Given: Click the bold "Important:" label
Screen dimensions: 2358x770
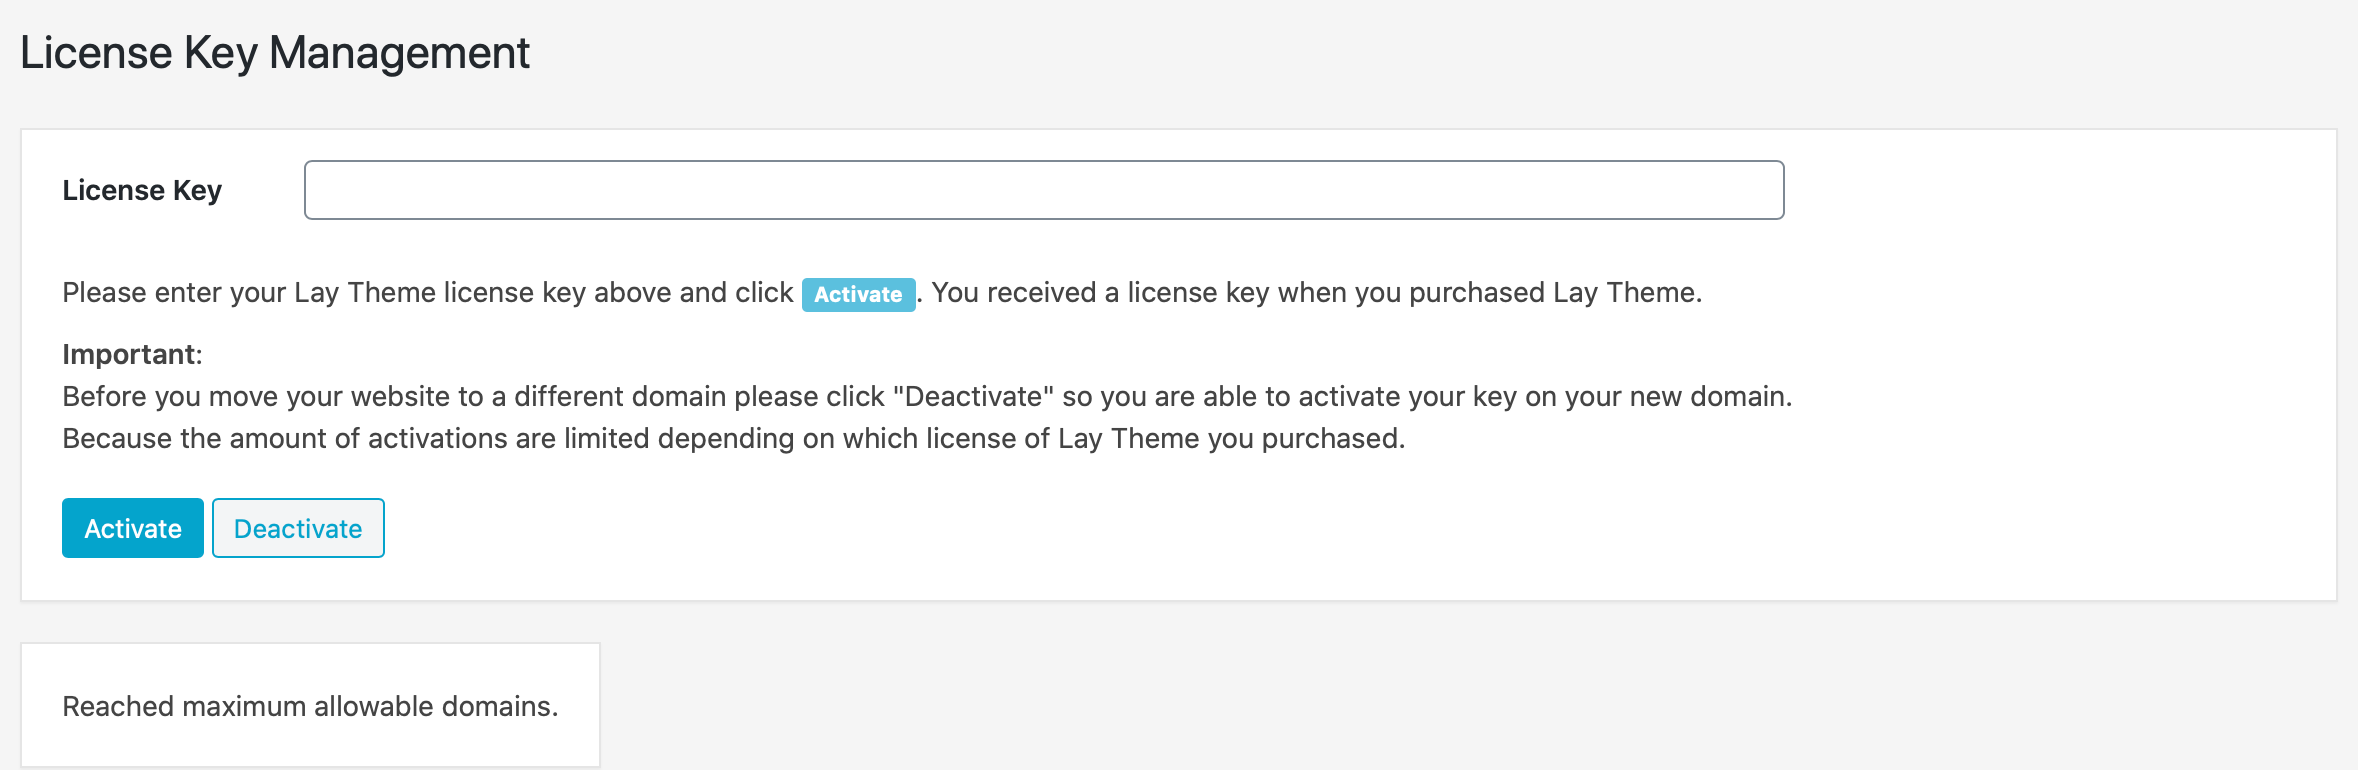Looking at the screenshot, I should coord(132,354).
